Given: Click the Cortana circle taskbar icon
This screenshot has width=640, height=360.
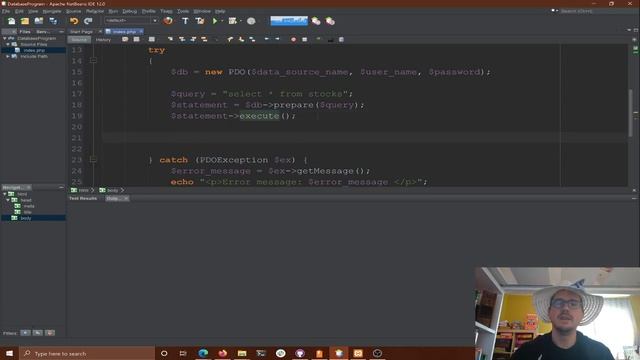Looking at the screenshot, I should point(164,353).
